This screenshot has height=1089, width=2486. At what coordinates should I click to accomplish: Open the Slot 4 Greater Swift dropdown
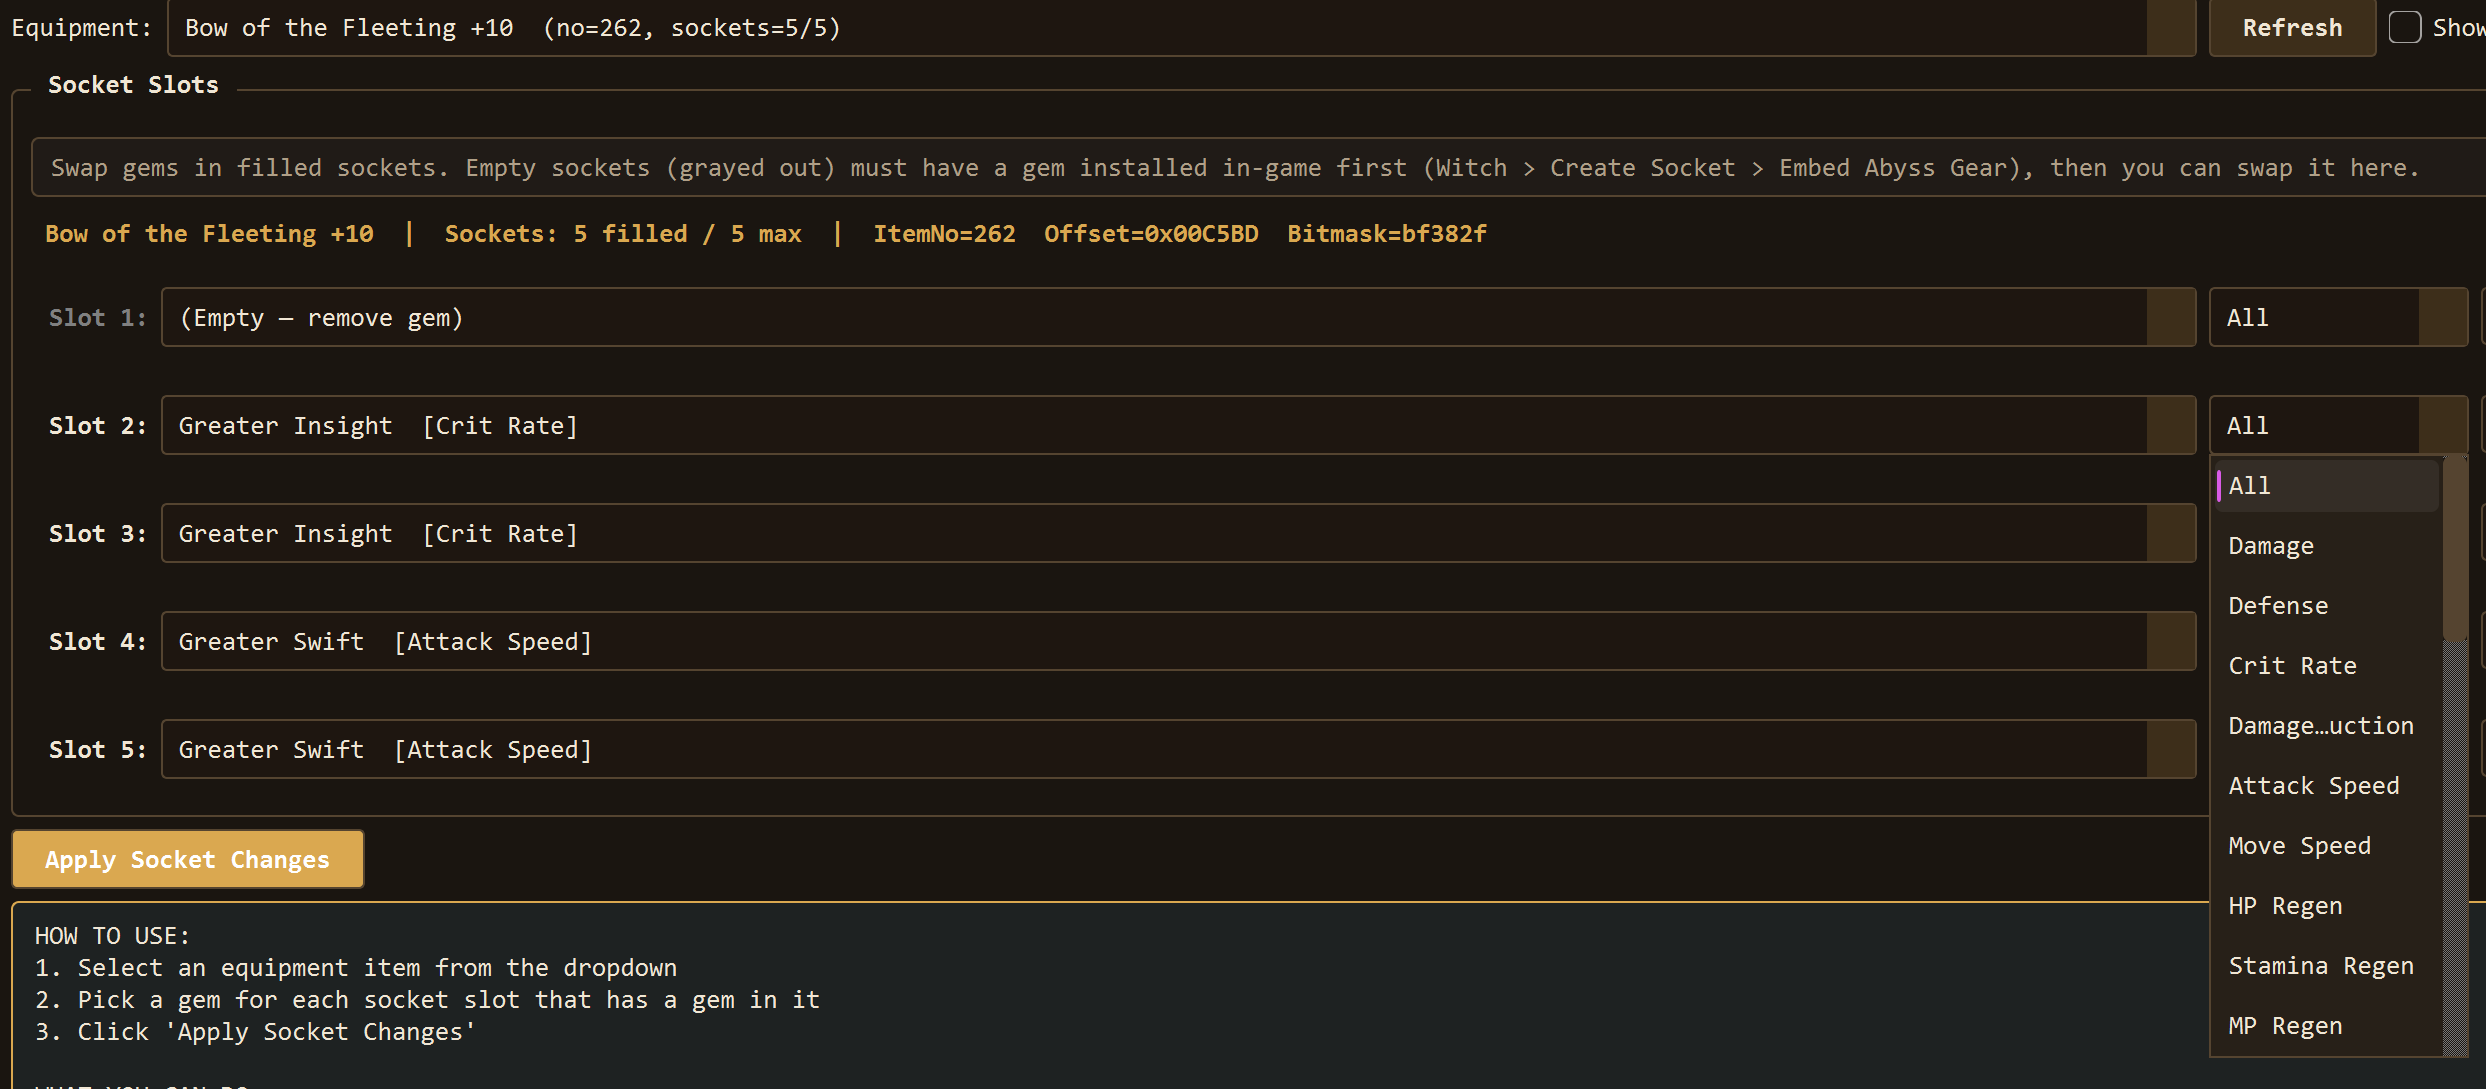point(2170,642)
